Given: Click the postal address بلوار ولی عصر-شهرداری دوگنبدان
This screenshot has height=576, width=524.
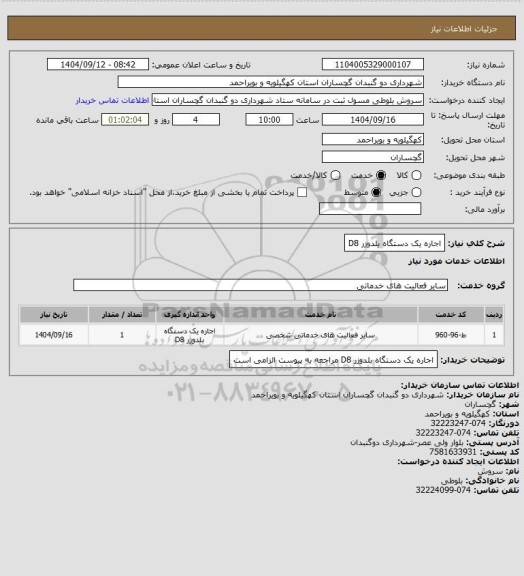Looking at the screenshot, I should 408,442.
